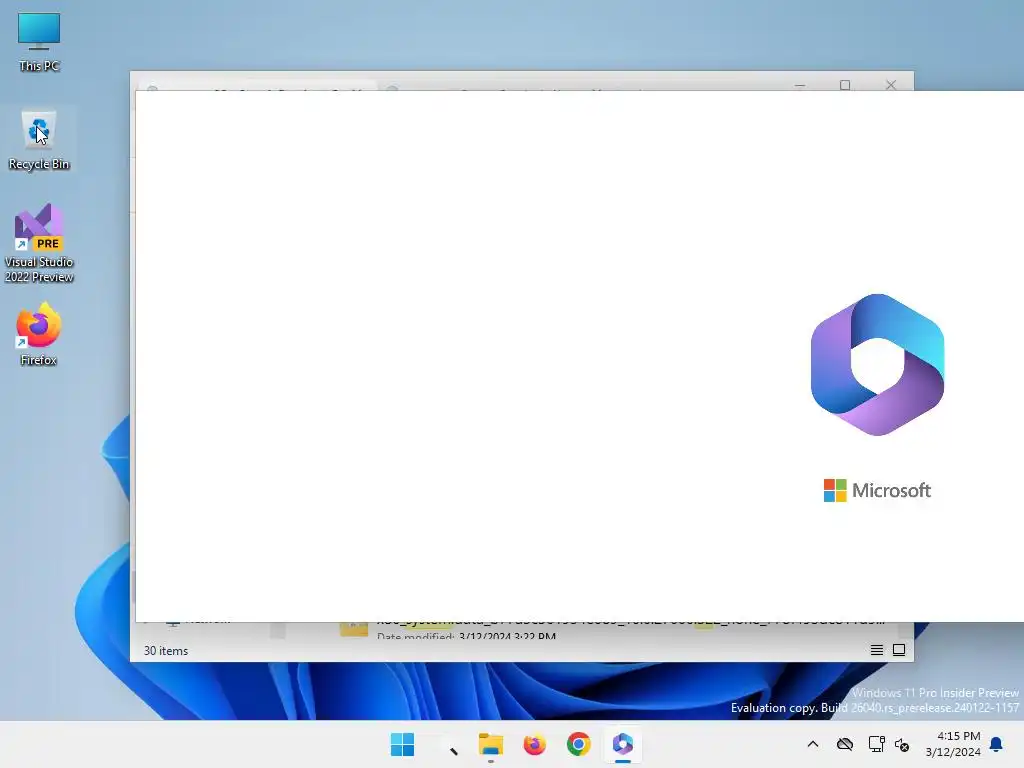Select the Firefox desktop shortcut
1024x768 pixels.
39,334
